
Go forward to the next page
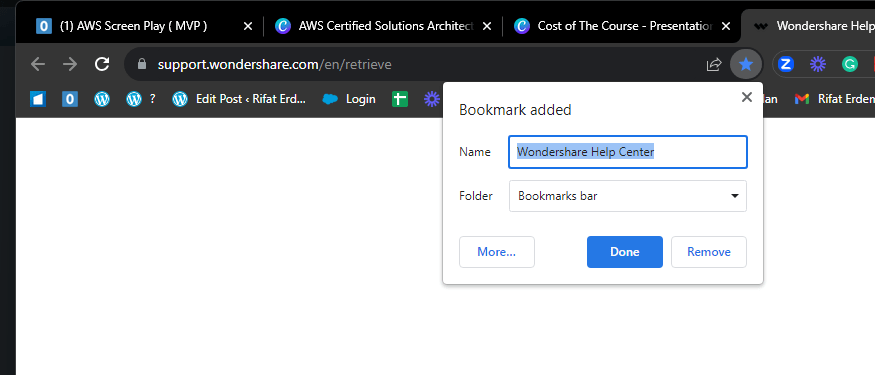pos(70,64)
